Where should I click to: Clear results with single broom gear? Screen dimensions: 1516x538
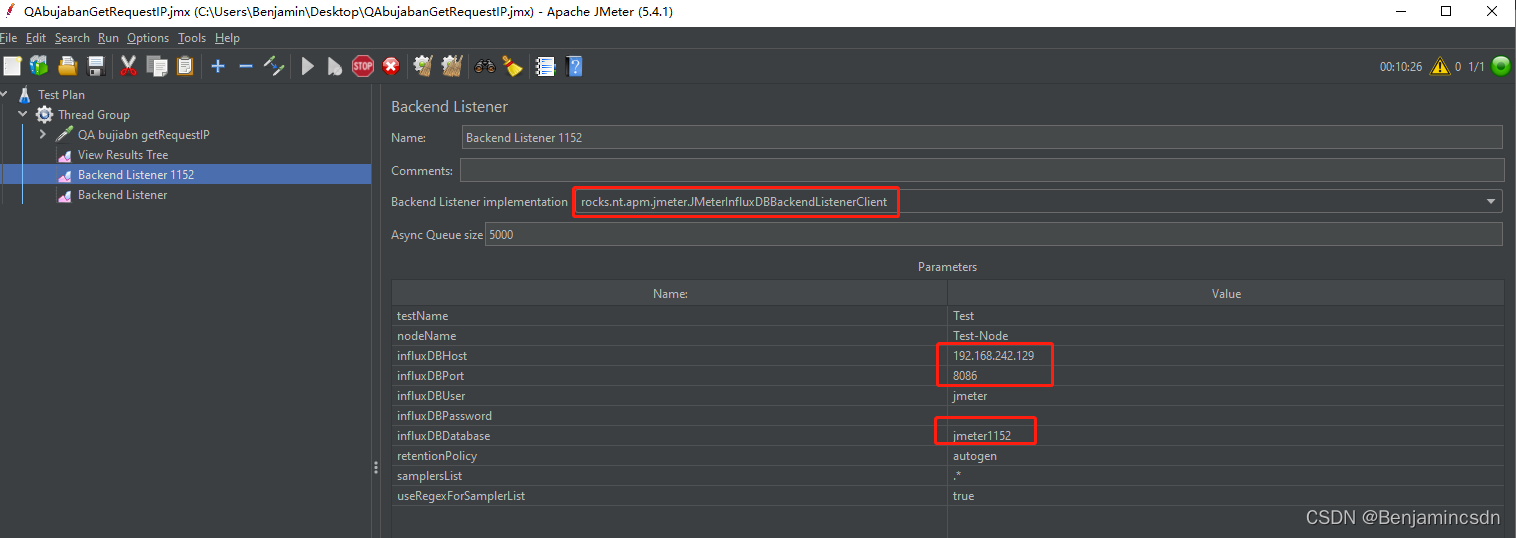[423, 66]
